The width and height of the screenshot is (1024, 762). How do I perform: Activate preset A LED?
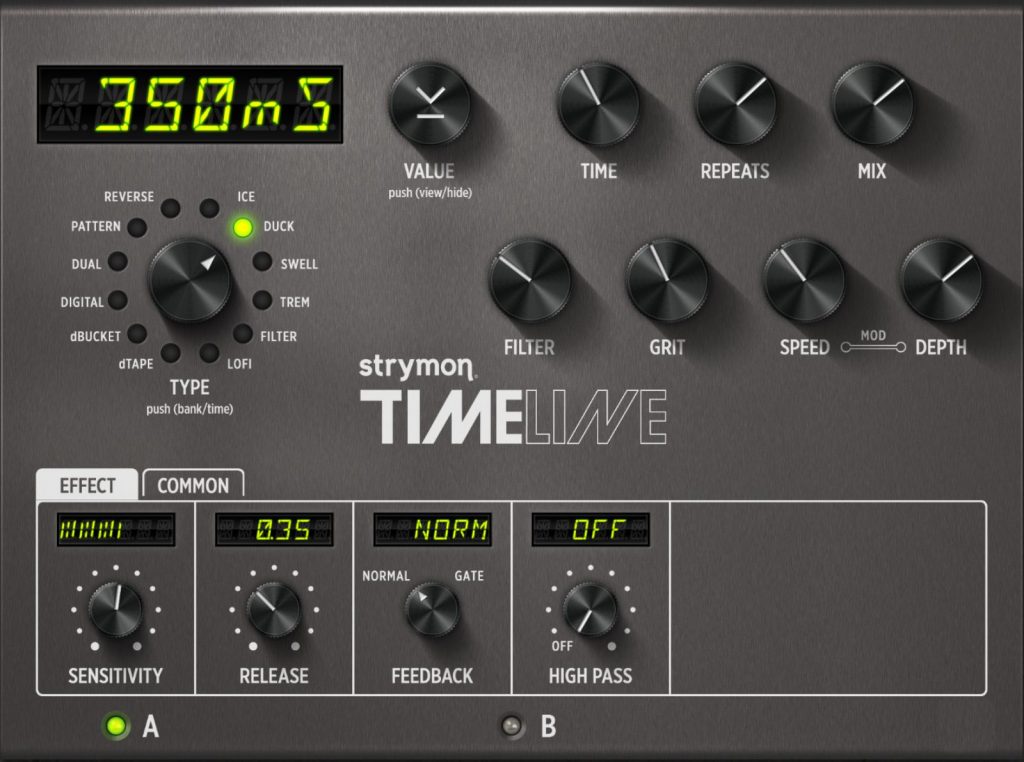coord(116,726)
